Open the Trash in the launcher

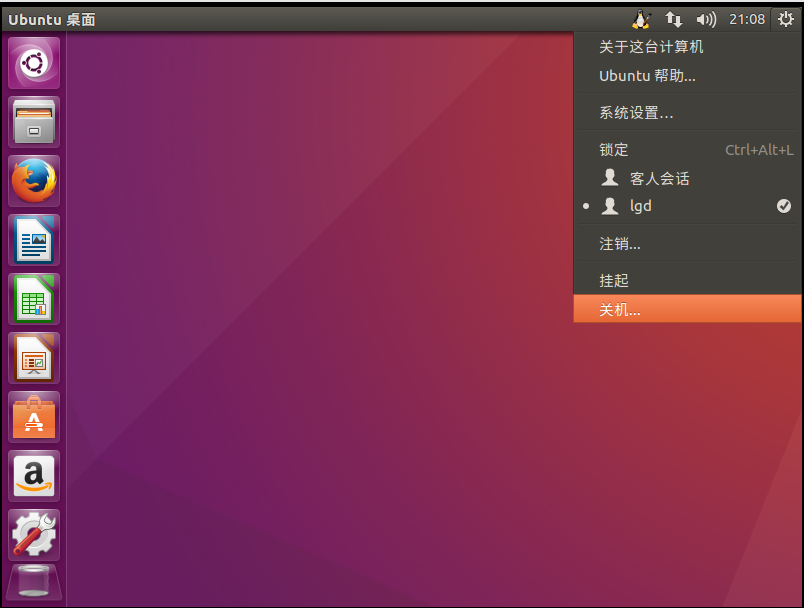click(34, 582)
